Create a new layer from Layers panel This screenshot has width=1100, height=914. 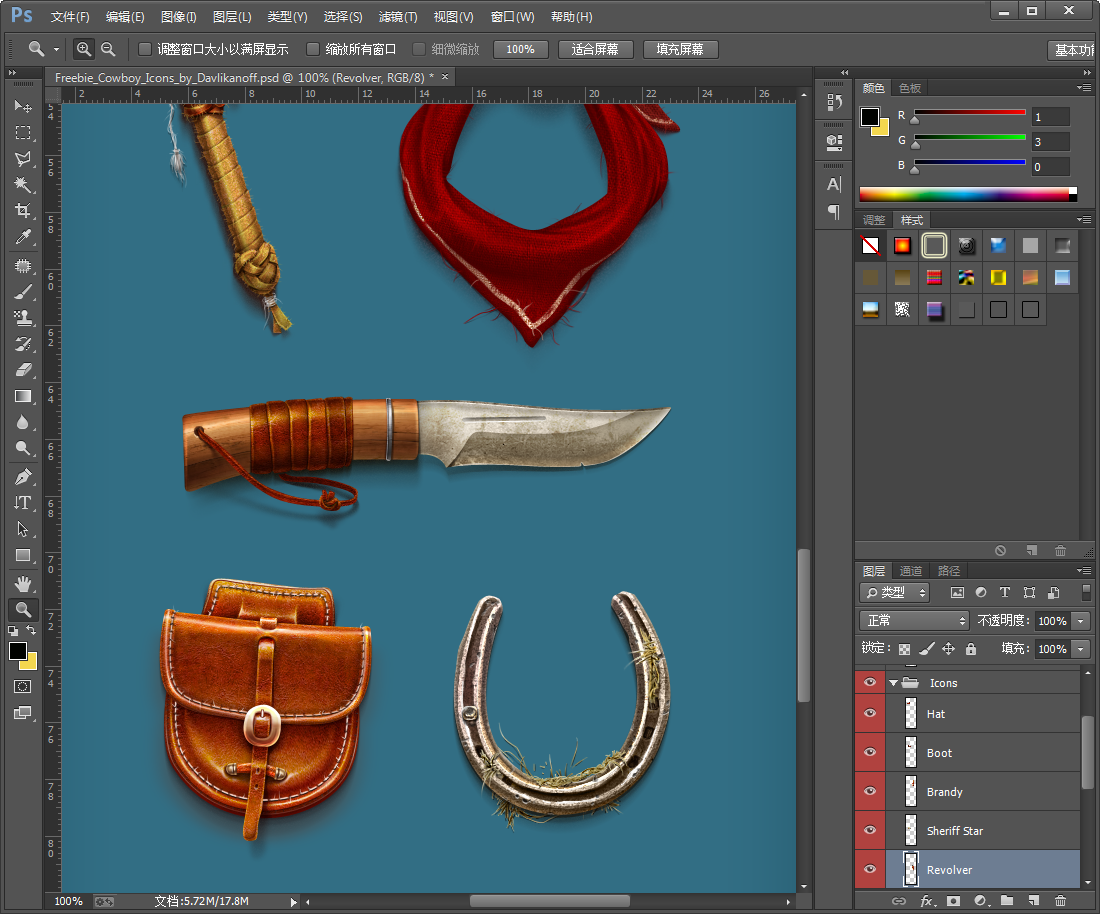[x=1033, y=901]
